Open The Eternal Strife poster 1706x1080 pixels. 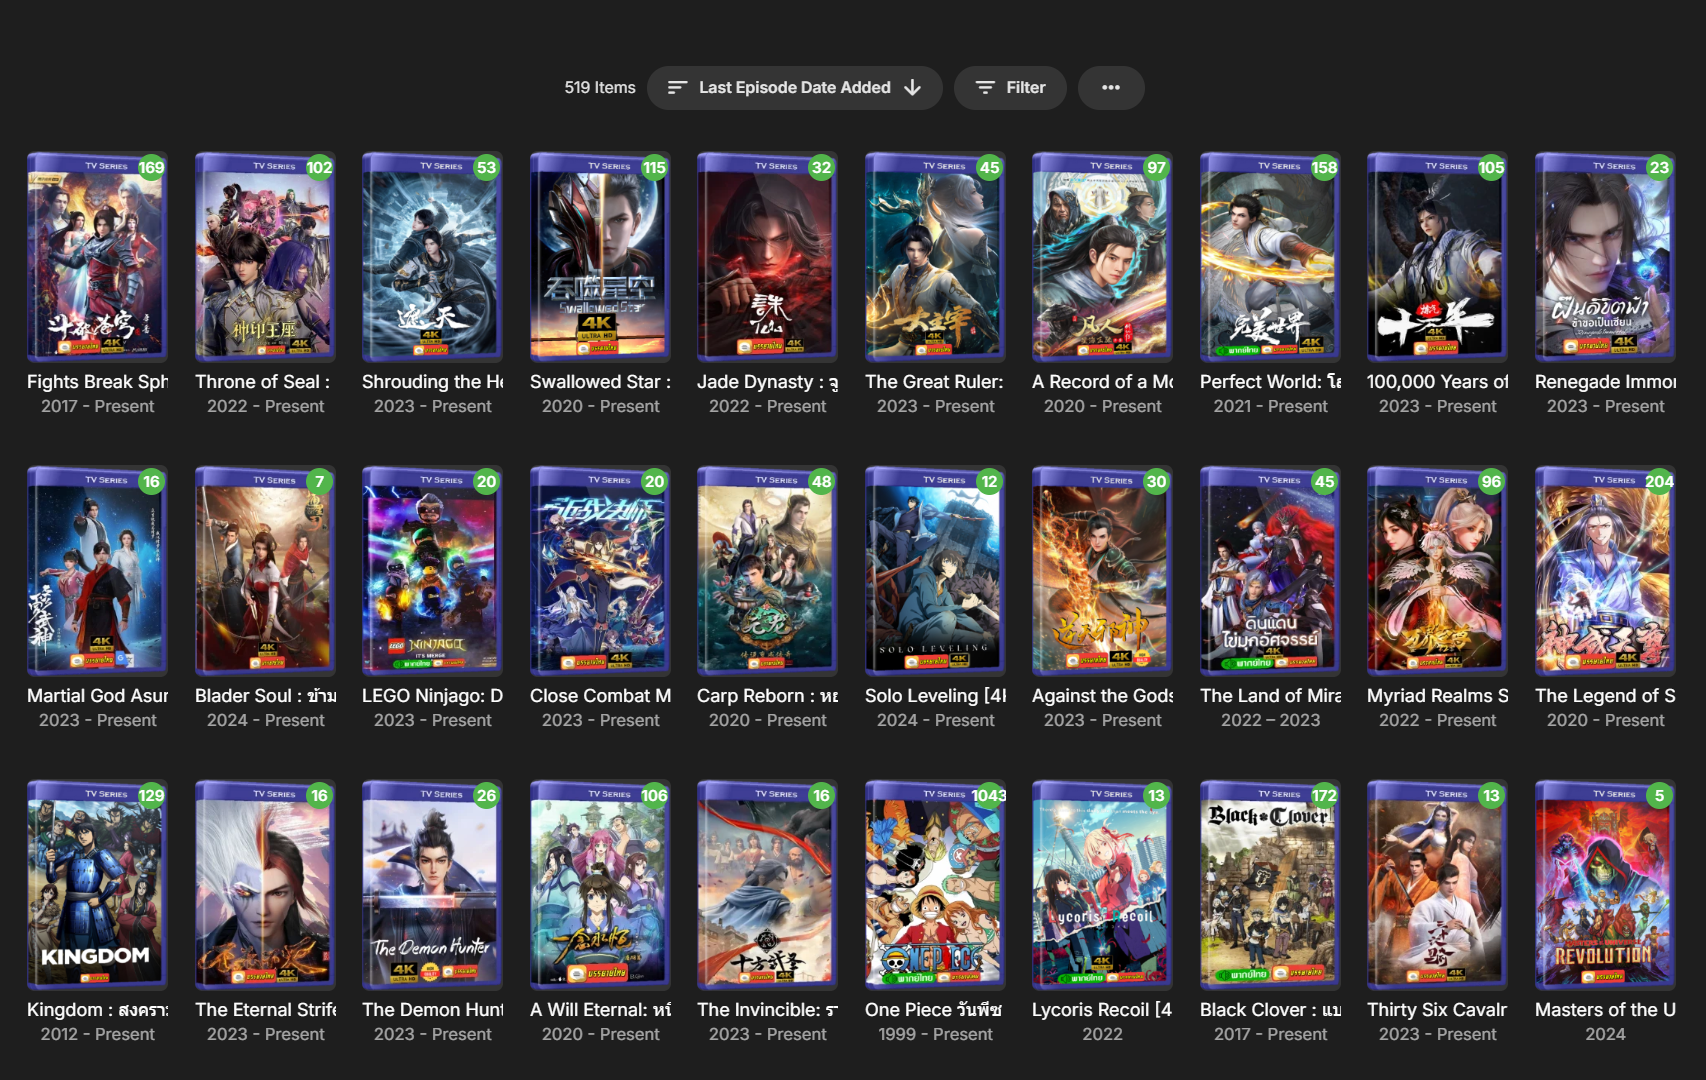pos(265,885)
